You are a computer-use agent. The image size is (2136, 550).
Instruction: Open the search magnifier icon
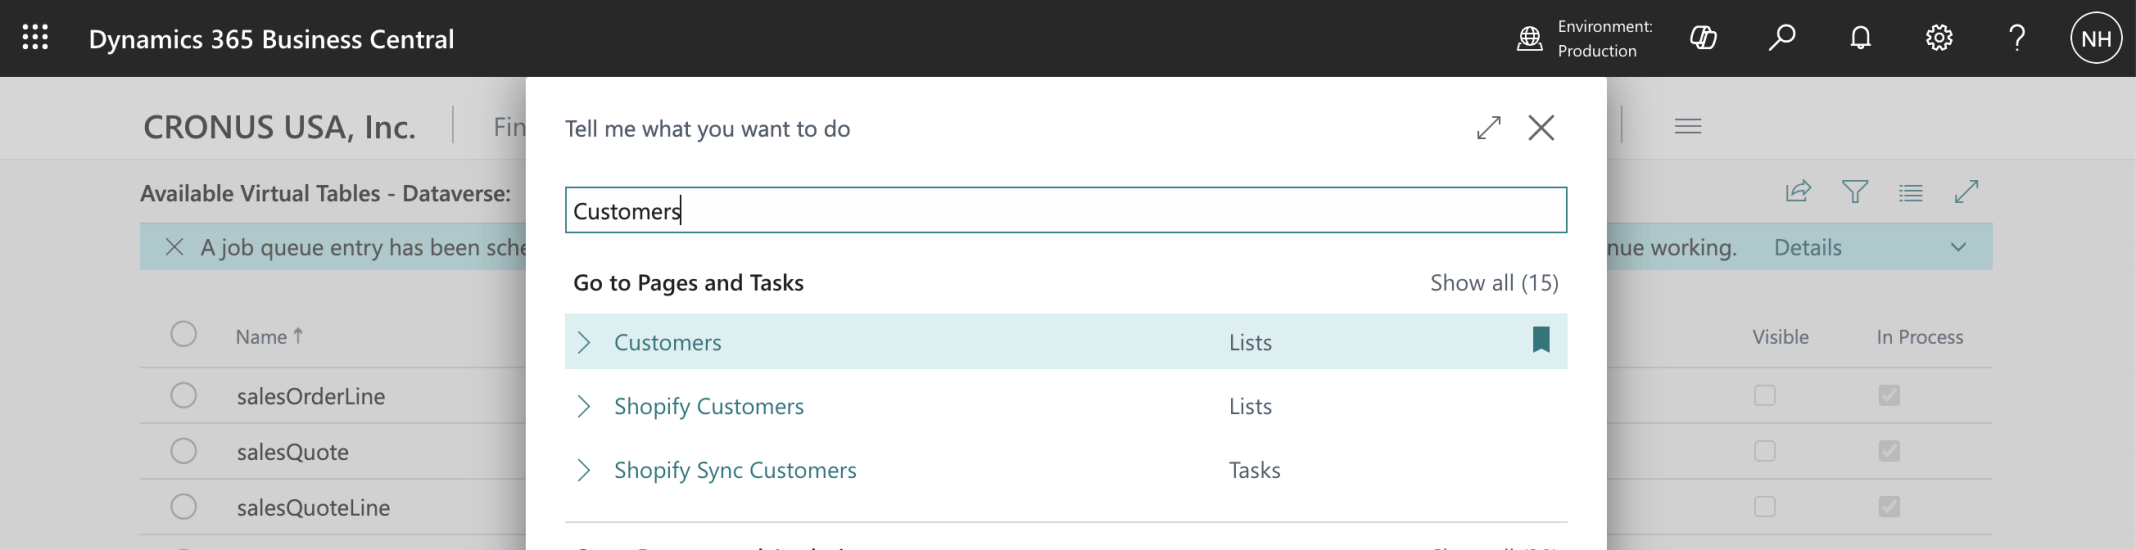click(x=1781, y=38)
